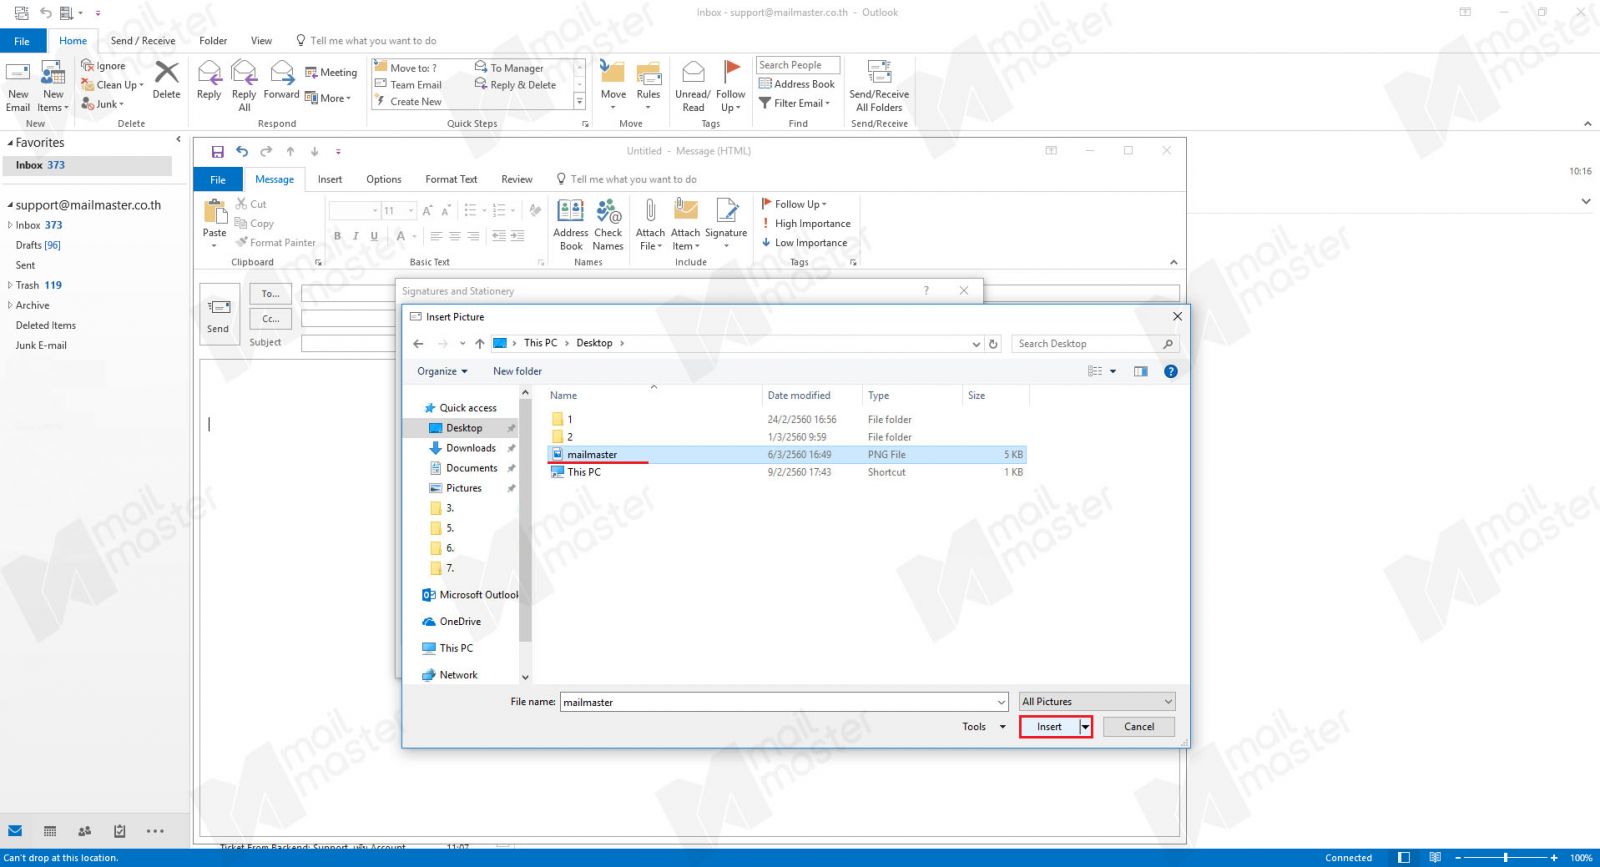The image size is (1600, 867).
Task: Click the Cancel button in Insert Picture dialog
Action: [x=1139, y=727]
